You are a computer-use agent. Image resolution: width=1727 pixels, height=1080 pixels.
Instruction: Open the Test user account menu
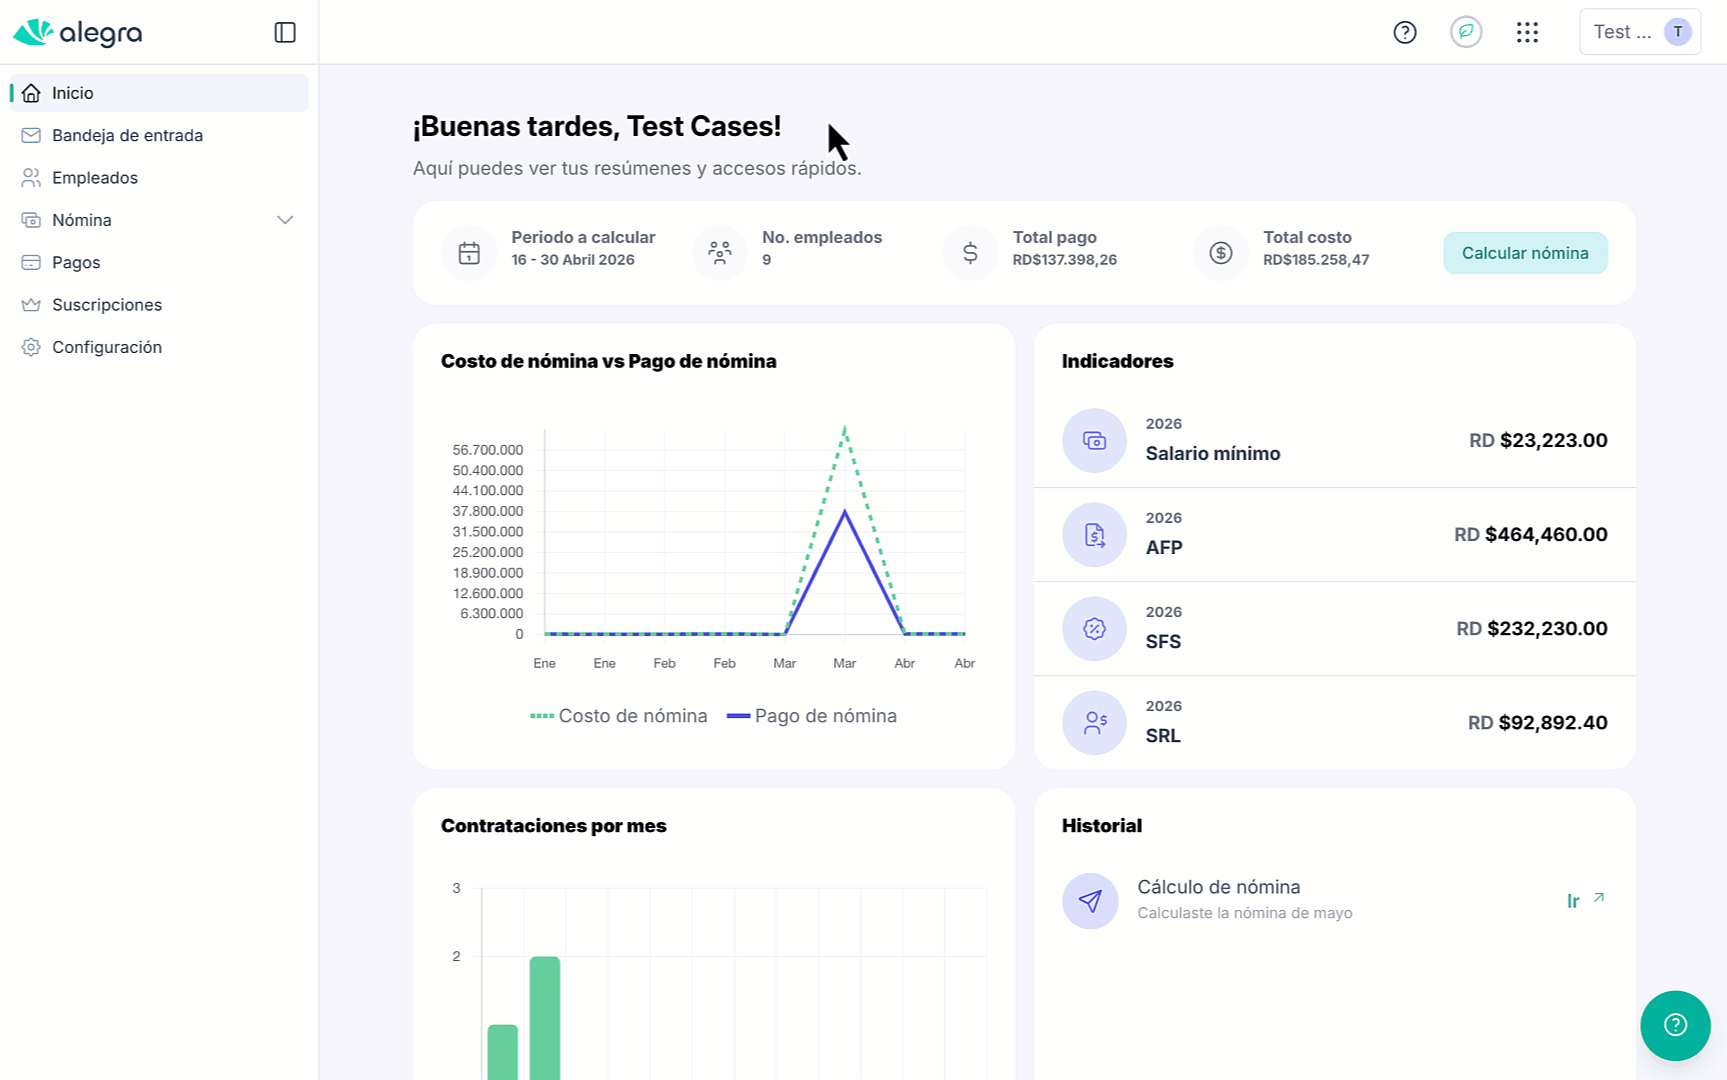(1640, 32)
